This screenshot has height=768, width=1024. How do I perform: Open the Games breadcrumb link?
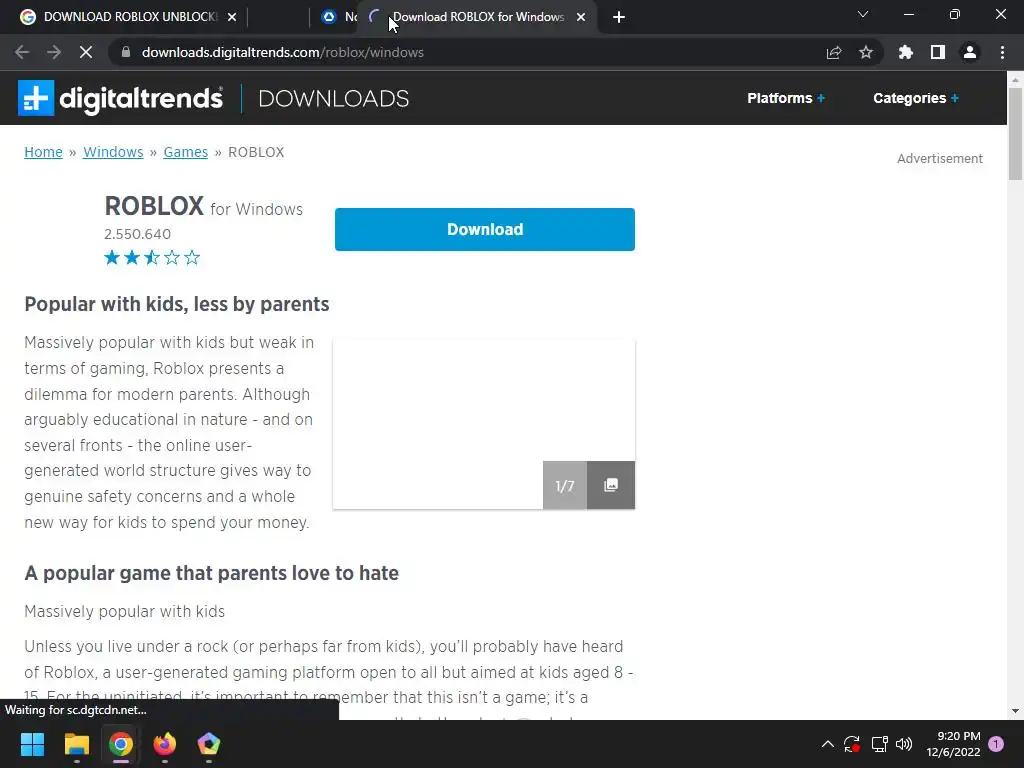tap(185, 152)
